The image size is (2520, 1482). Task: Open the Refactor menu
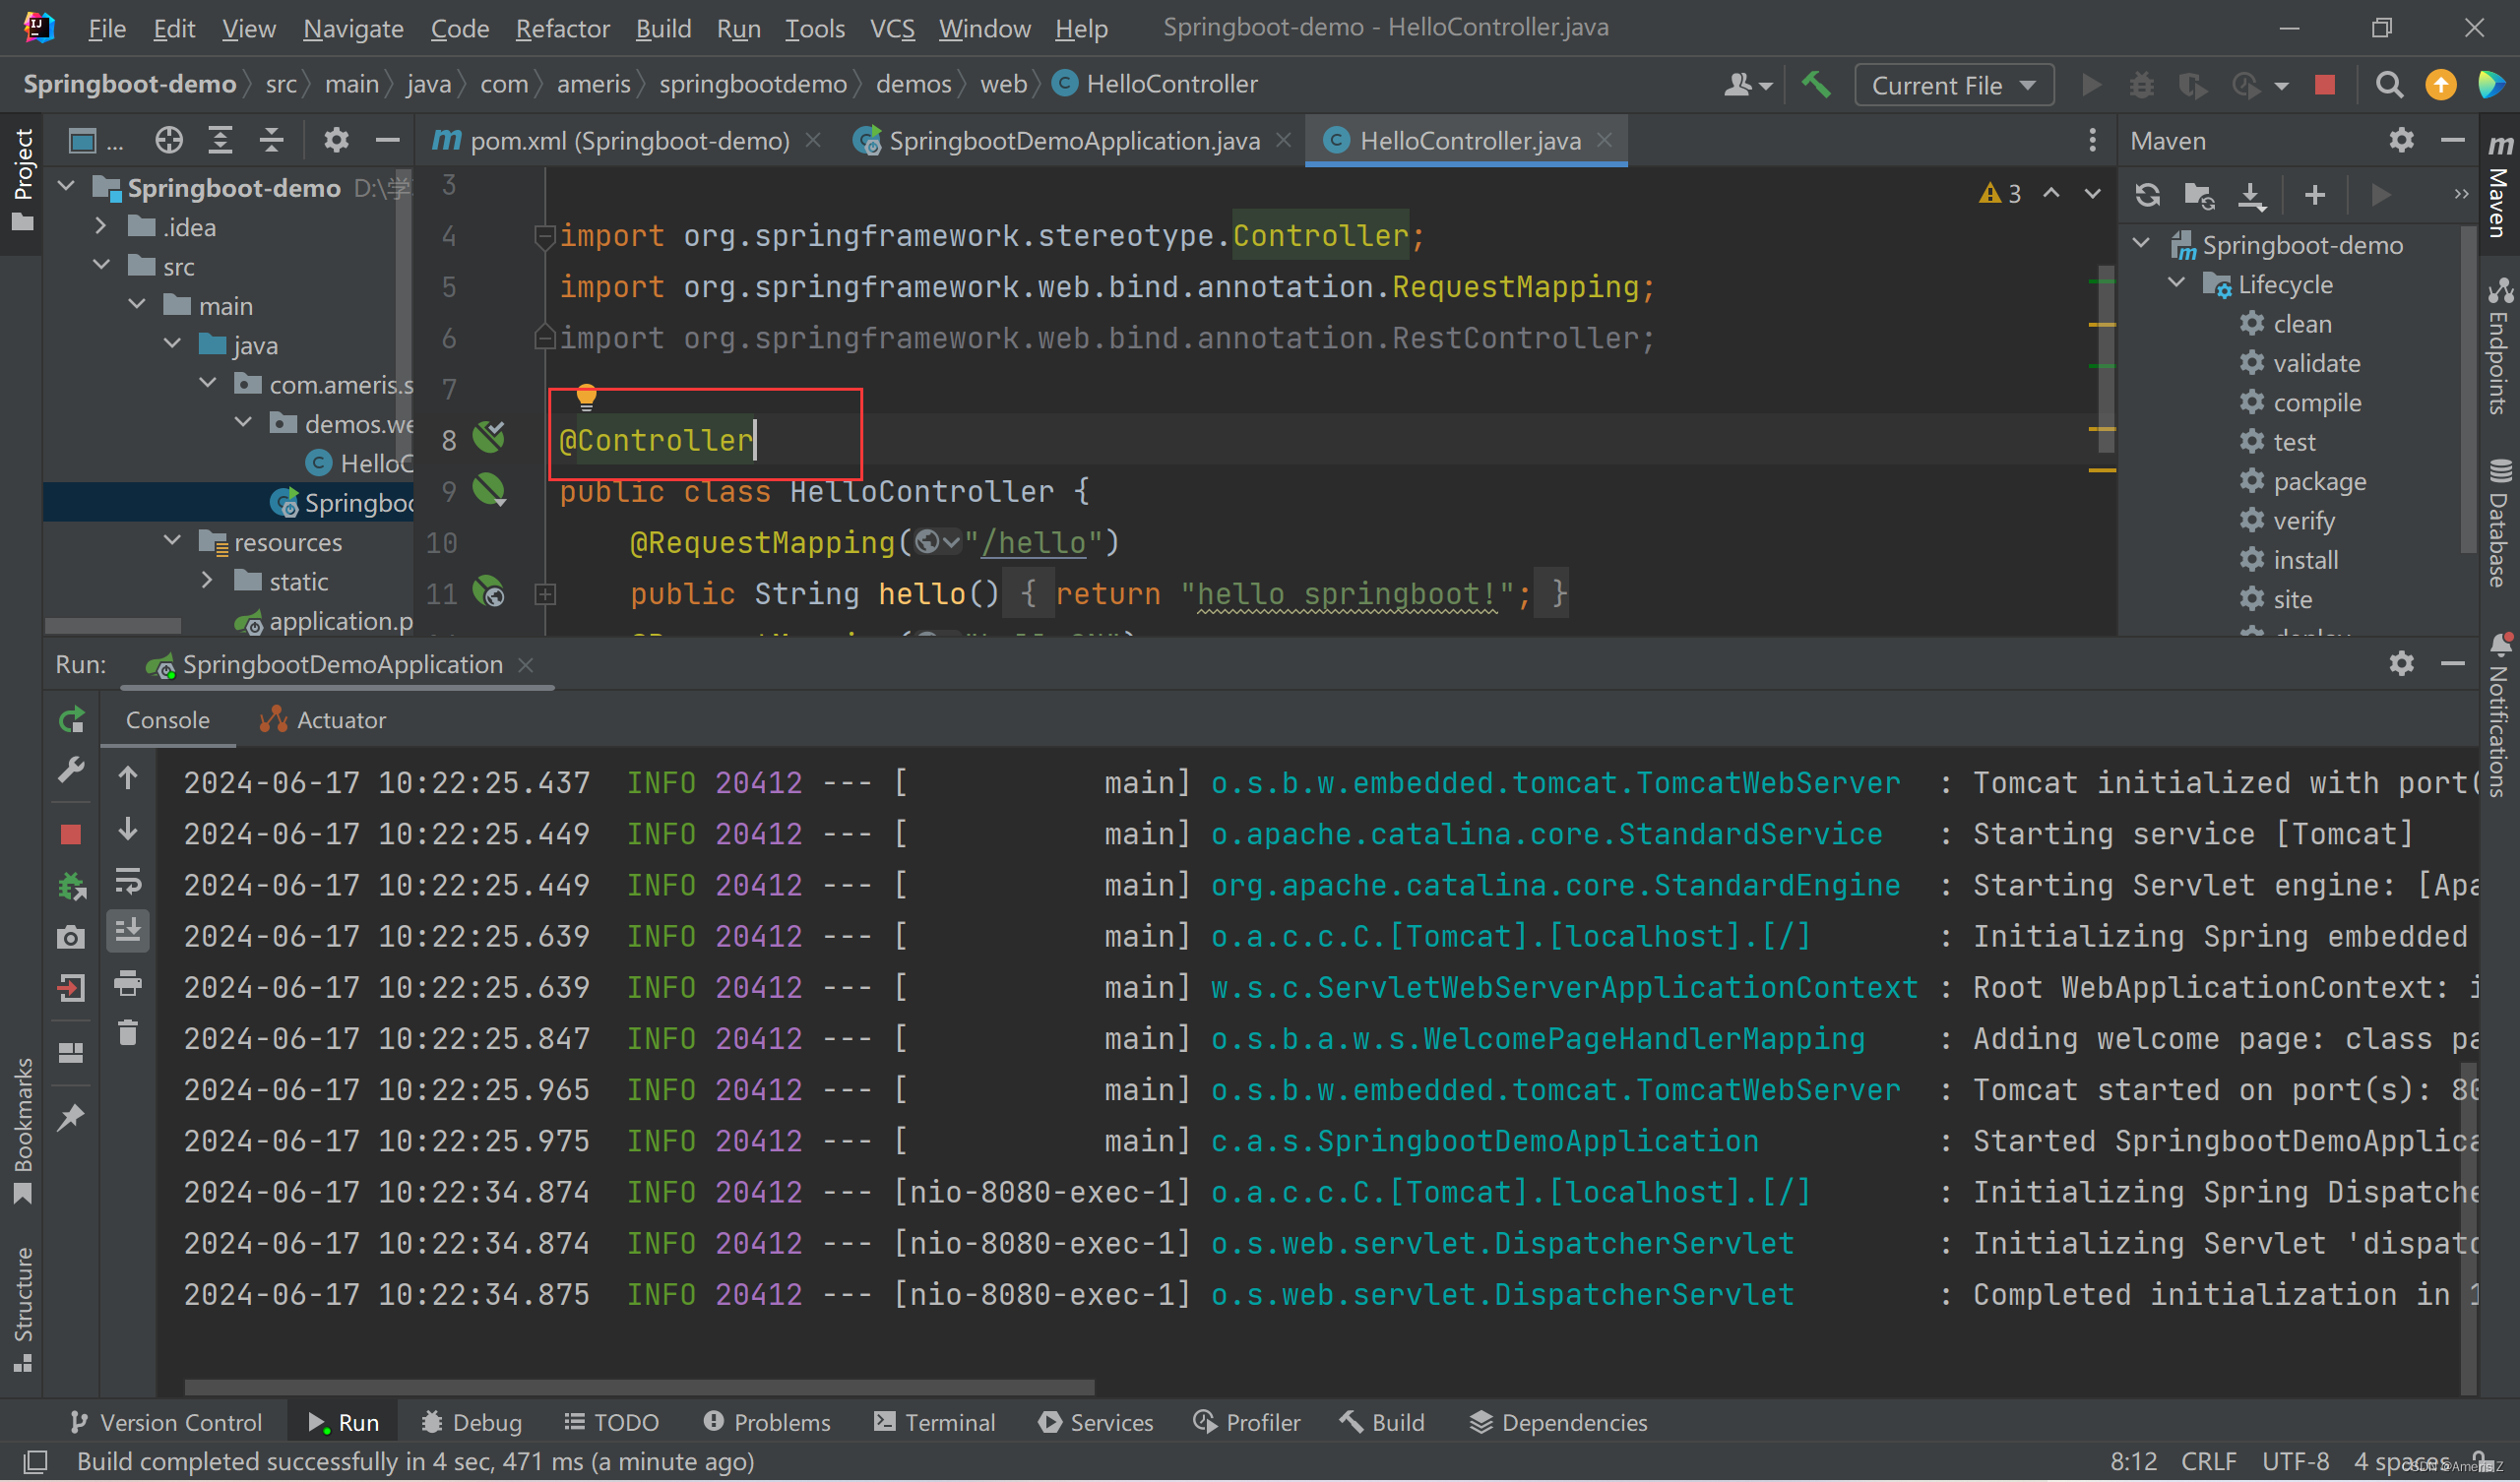[562, 28]
